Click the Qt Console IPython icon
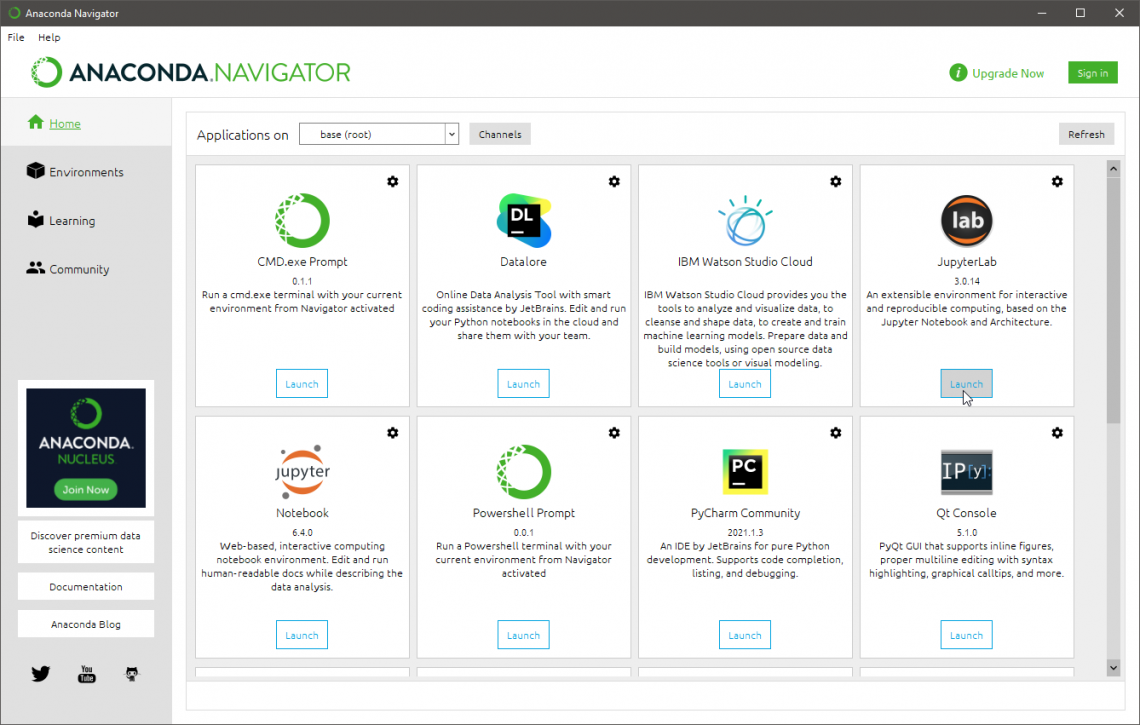Screen dimensions: 1140x725 coord(966,471)
